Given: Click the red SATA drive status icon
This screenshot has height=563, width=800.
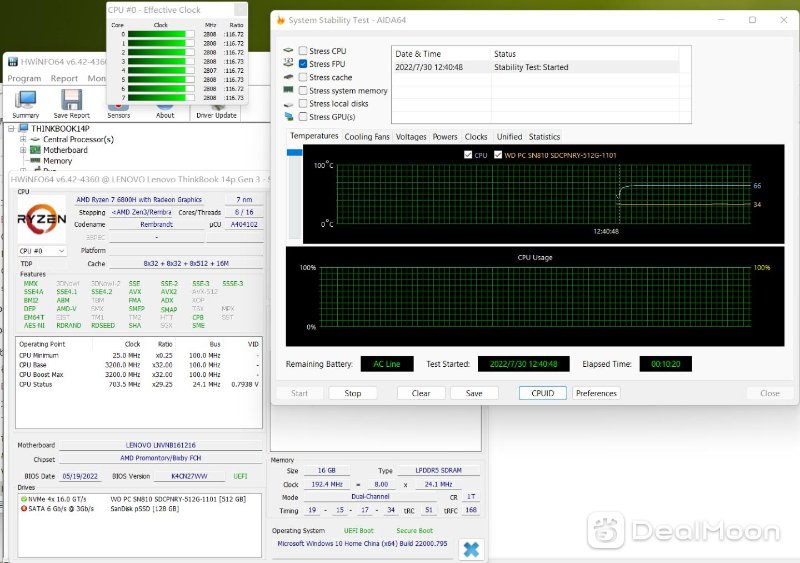Looking at the screenshot, I should pyautogui.click(x=23, y=508).
